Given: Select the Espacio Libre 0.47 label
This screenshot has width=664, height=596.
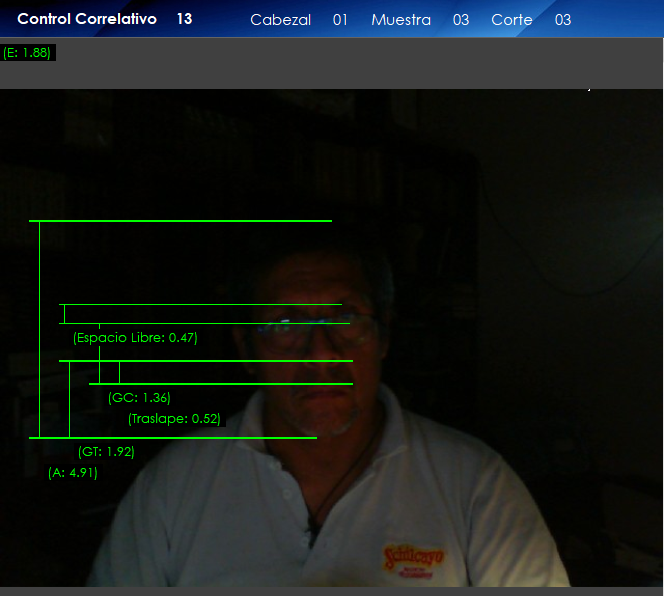Looking at the screenshot, I should [x=135, y=338].
